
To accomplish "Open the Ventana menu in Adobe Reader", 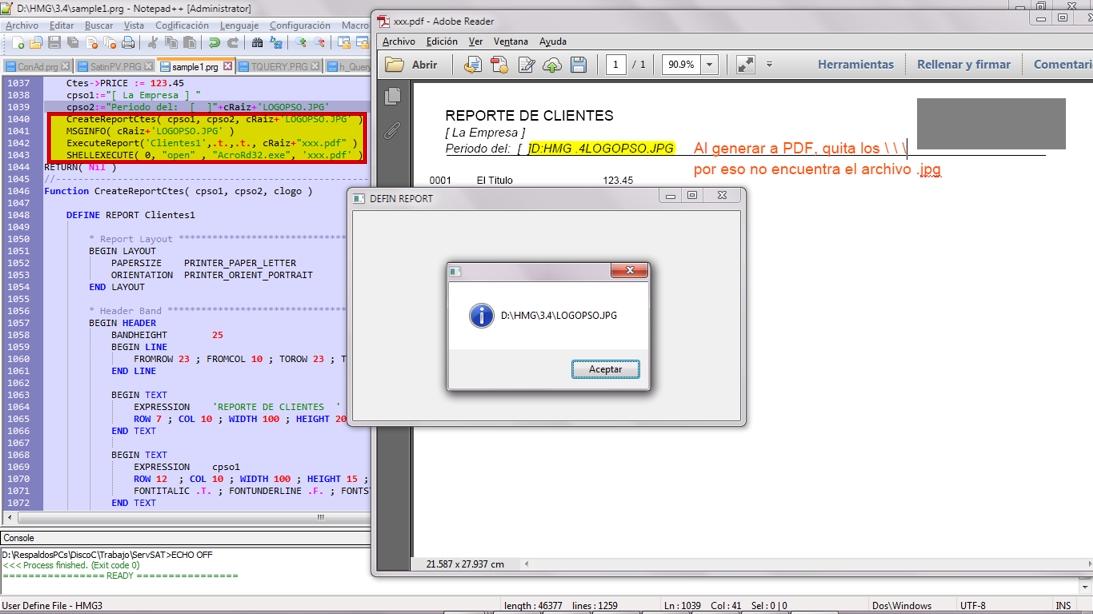I will tap(510, 42).
